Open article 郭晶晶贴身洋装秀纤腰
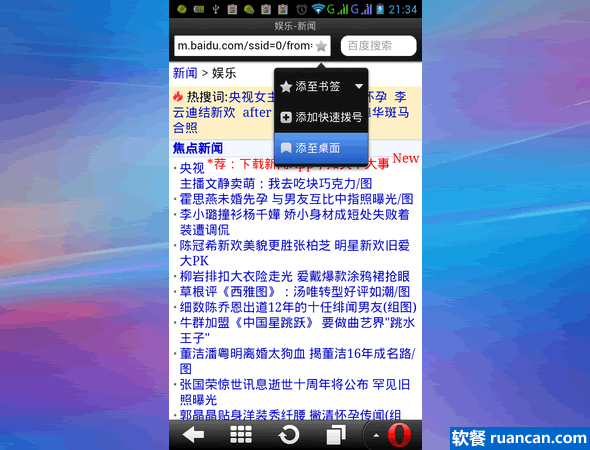Viewport: 590px width, 450px height. [x=290, y=415]
